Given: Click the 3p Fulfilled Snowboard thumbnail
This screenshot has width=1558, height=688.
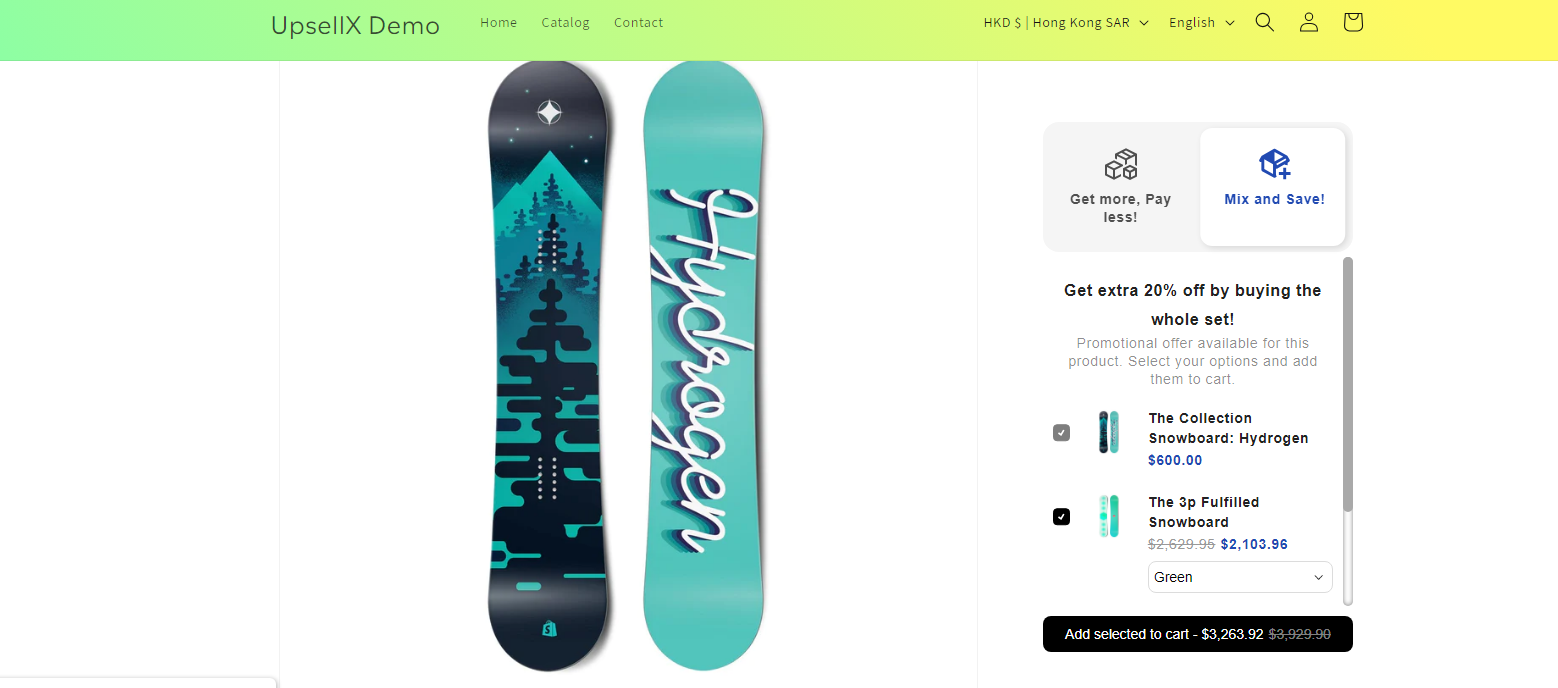Looking at the screenshot, I should click(1108, 516).
